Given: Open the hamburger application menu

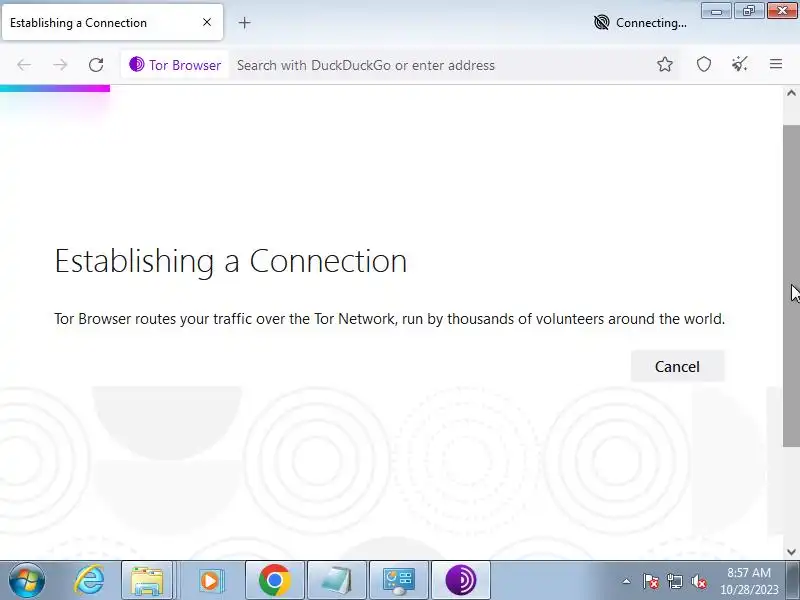Looking at the screenshot, I should click(x=776, y=64).
